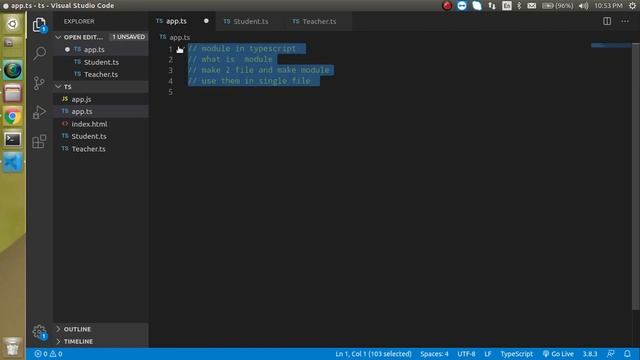Click the Go Live server button
Screen dimensions: 640x360
tap(558, 354)
